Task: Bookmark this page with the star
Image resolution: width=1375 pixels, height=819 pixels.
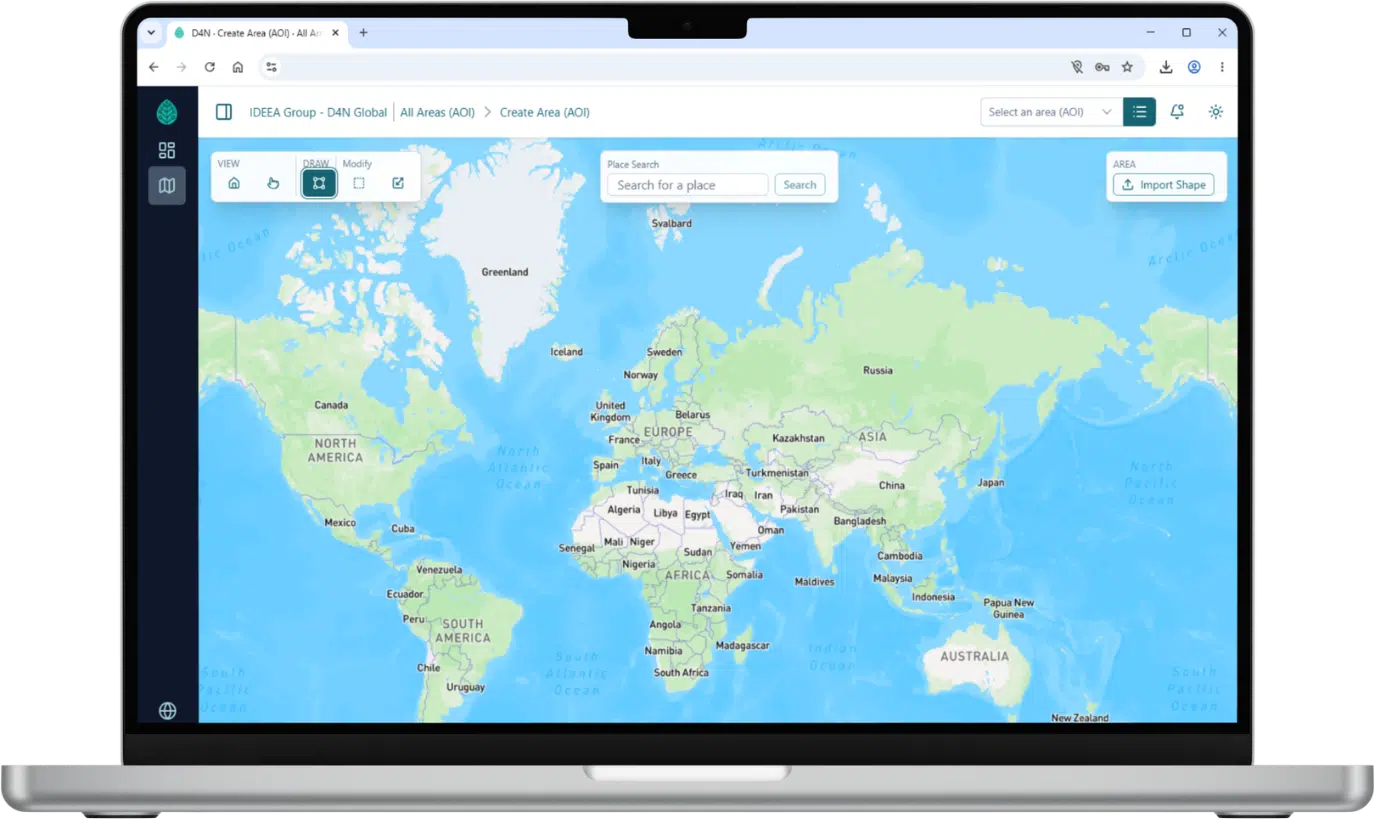Action: point(1127,67)
